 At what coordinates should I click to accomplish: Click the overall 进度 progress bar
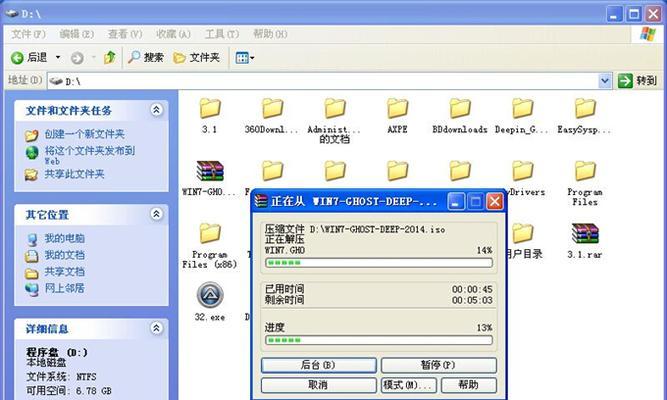[379, 340]
